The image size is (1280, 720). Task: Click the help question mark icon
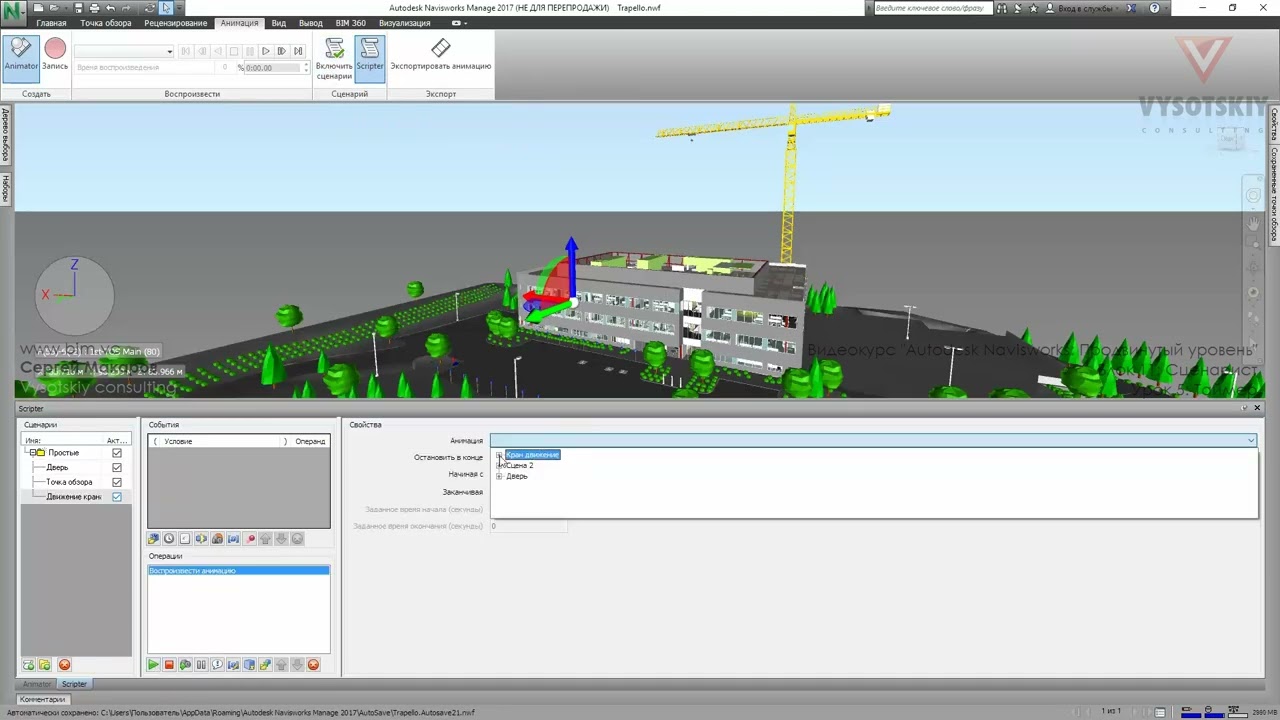click(x=1155, y=8)
